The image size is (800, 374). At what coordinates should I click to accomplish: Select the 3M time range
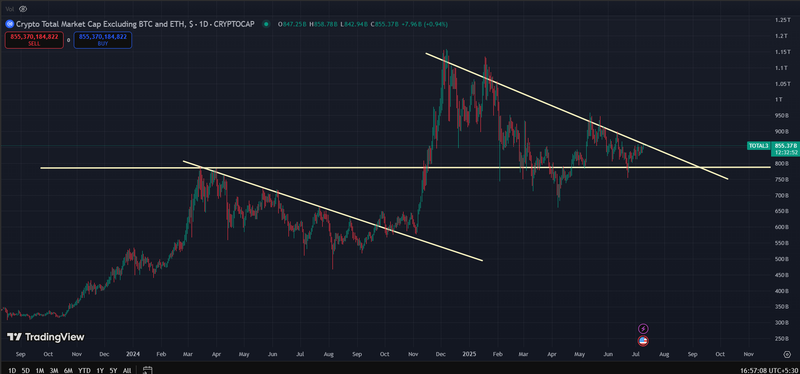tap(54, 370)
